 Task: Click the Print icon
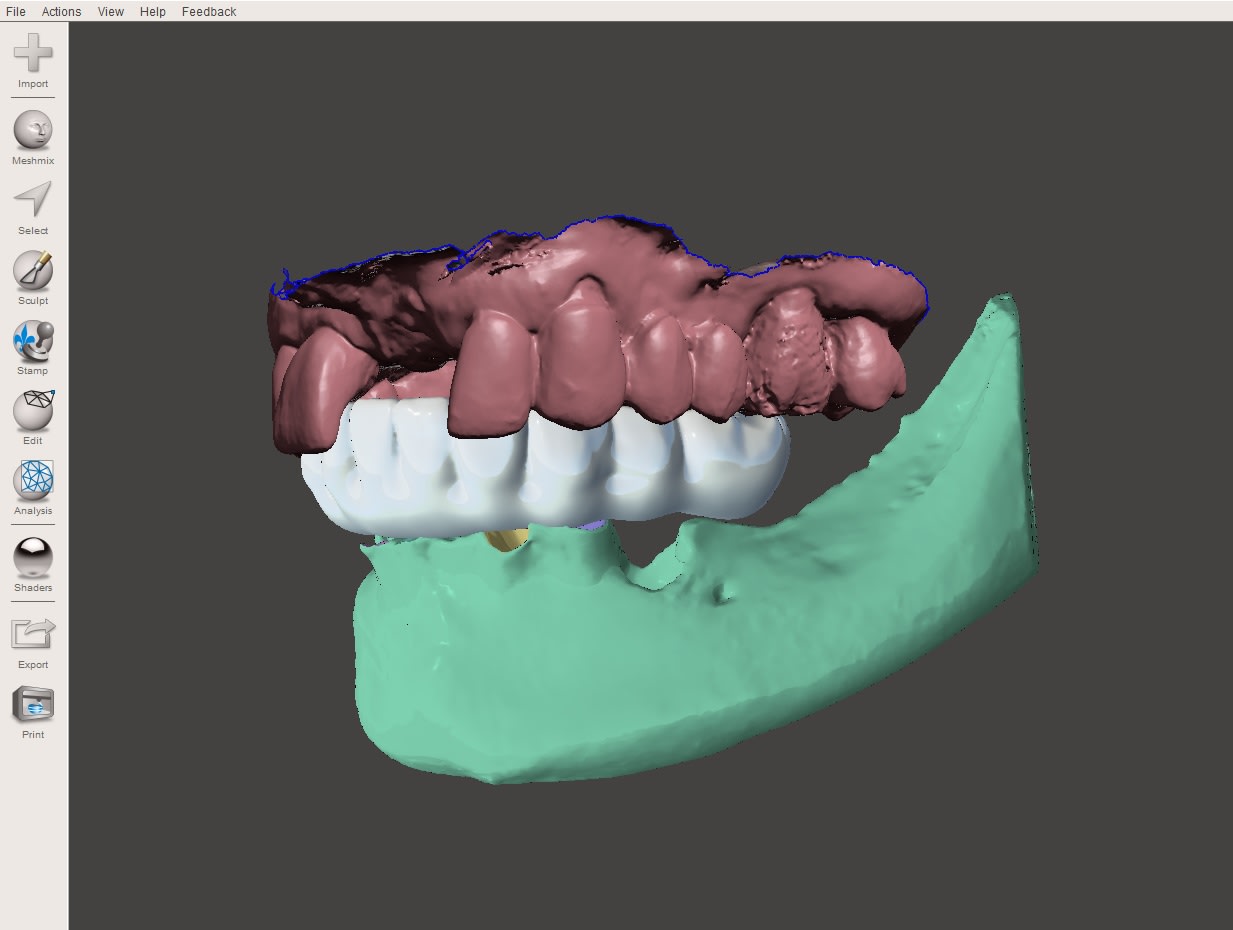point(33,704)
